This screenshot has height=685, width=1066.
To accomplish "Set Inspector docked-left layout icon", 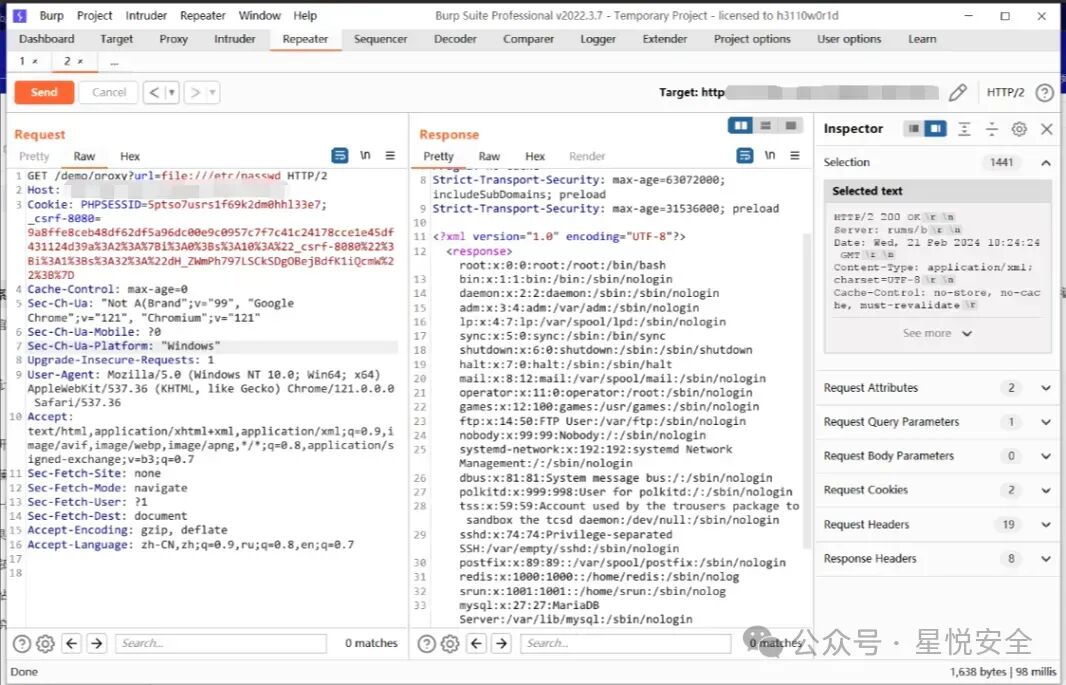I will coord(914,128).
